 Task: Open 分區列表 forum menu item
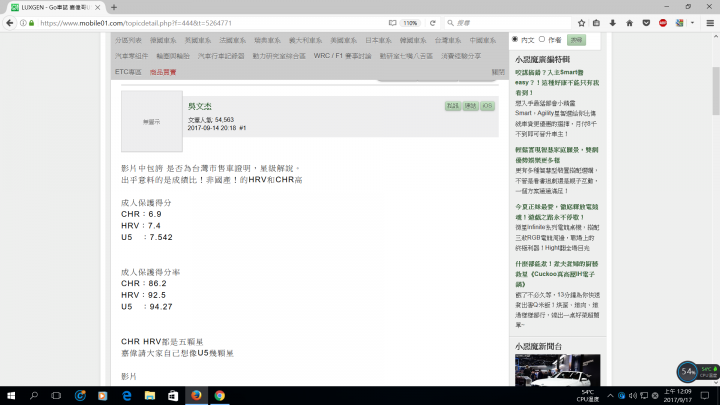[128, 40]
